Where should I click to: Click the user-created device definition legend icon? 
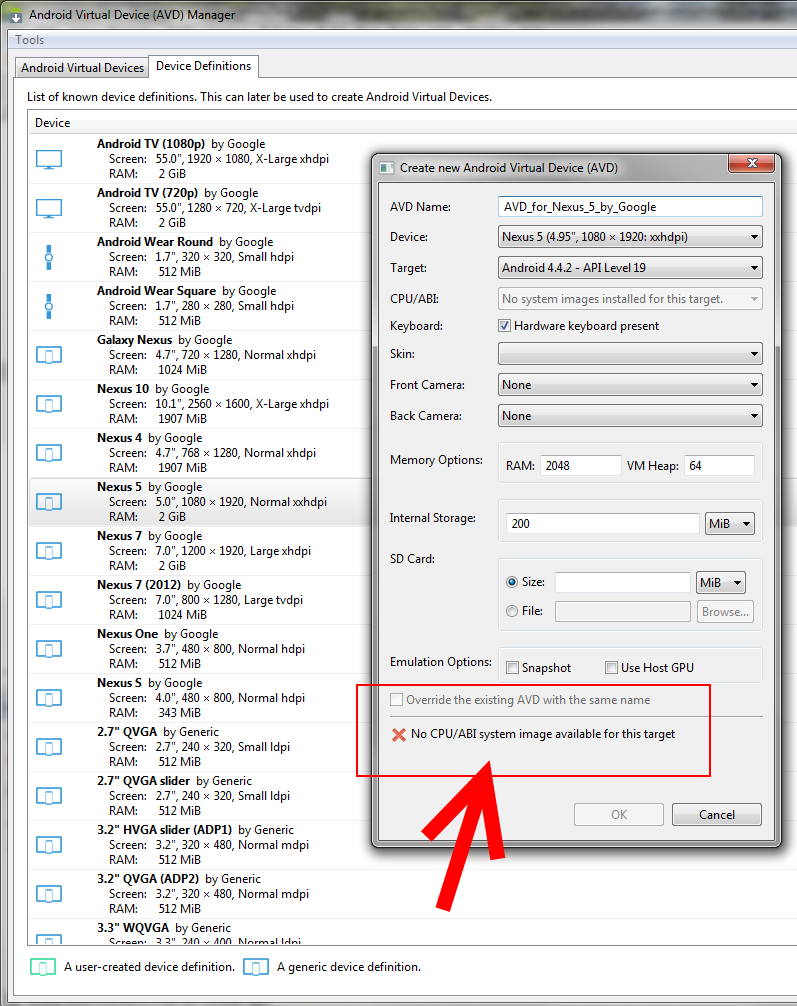[43, 968]
